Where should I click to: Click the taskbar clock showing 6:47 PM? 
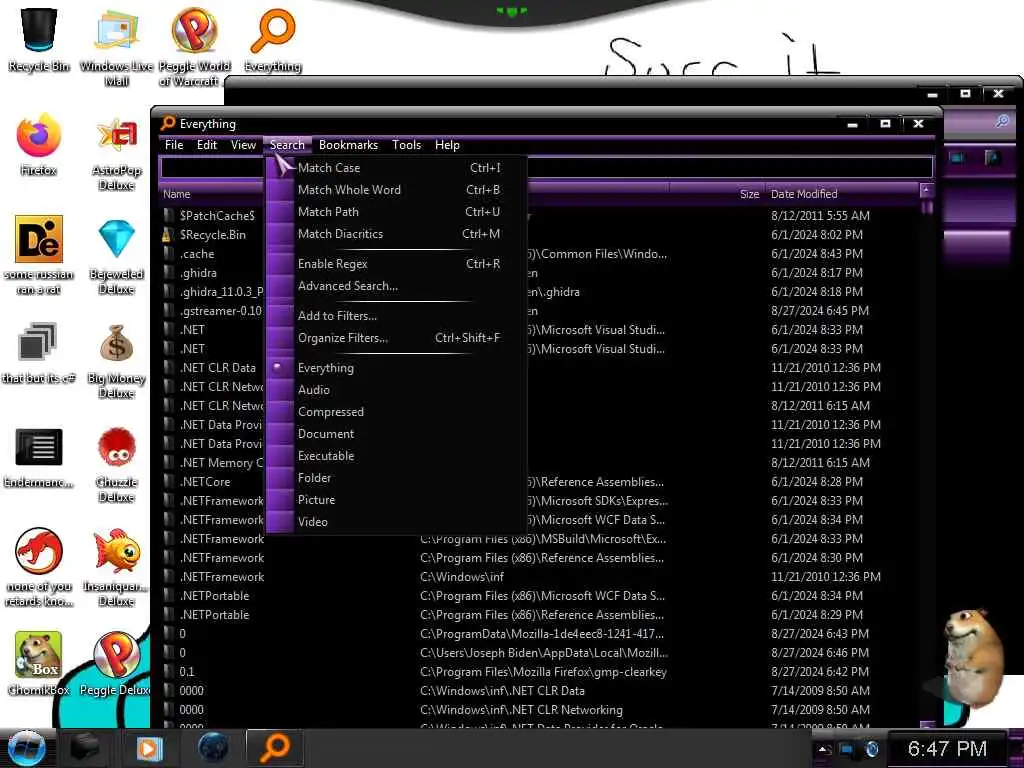pos(947,749)
